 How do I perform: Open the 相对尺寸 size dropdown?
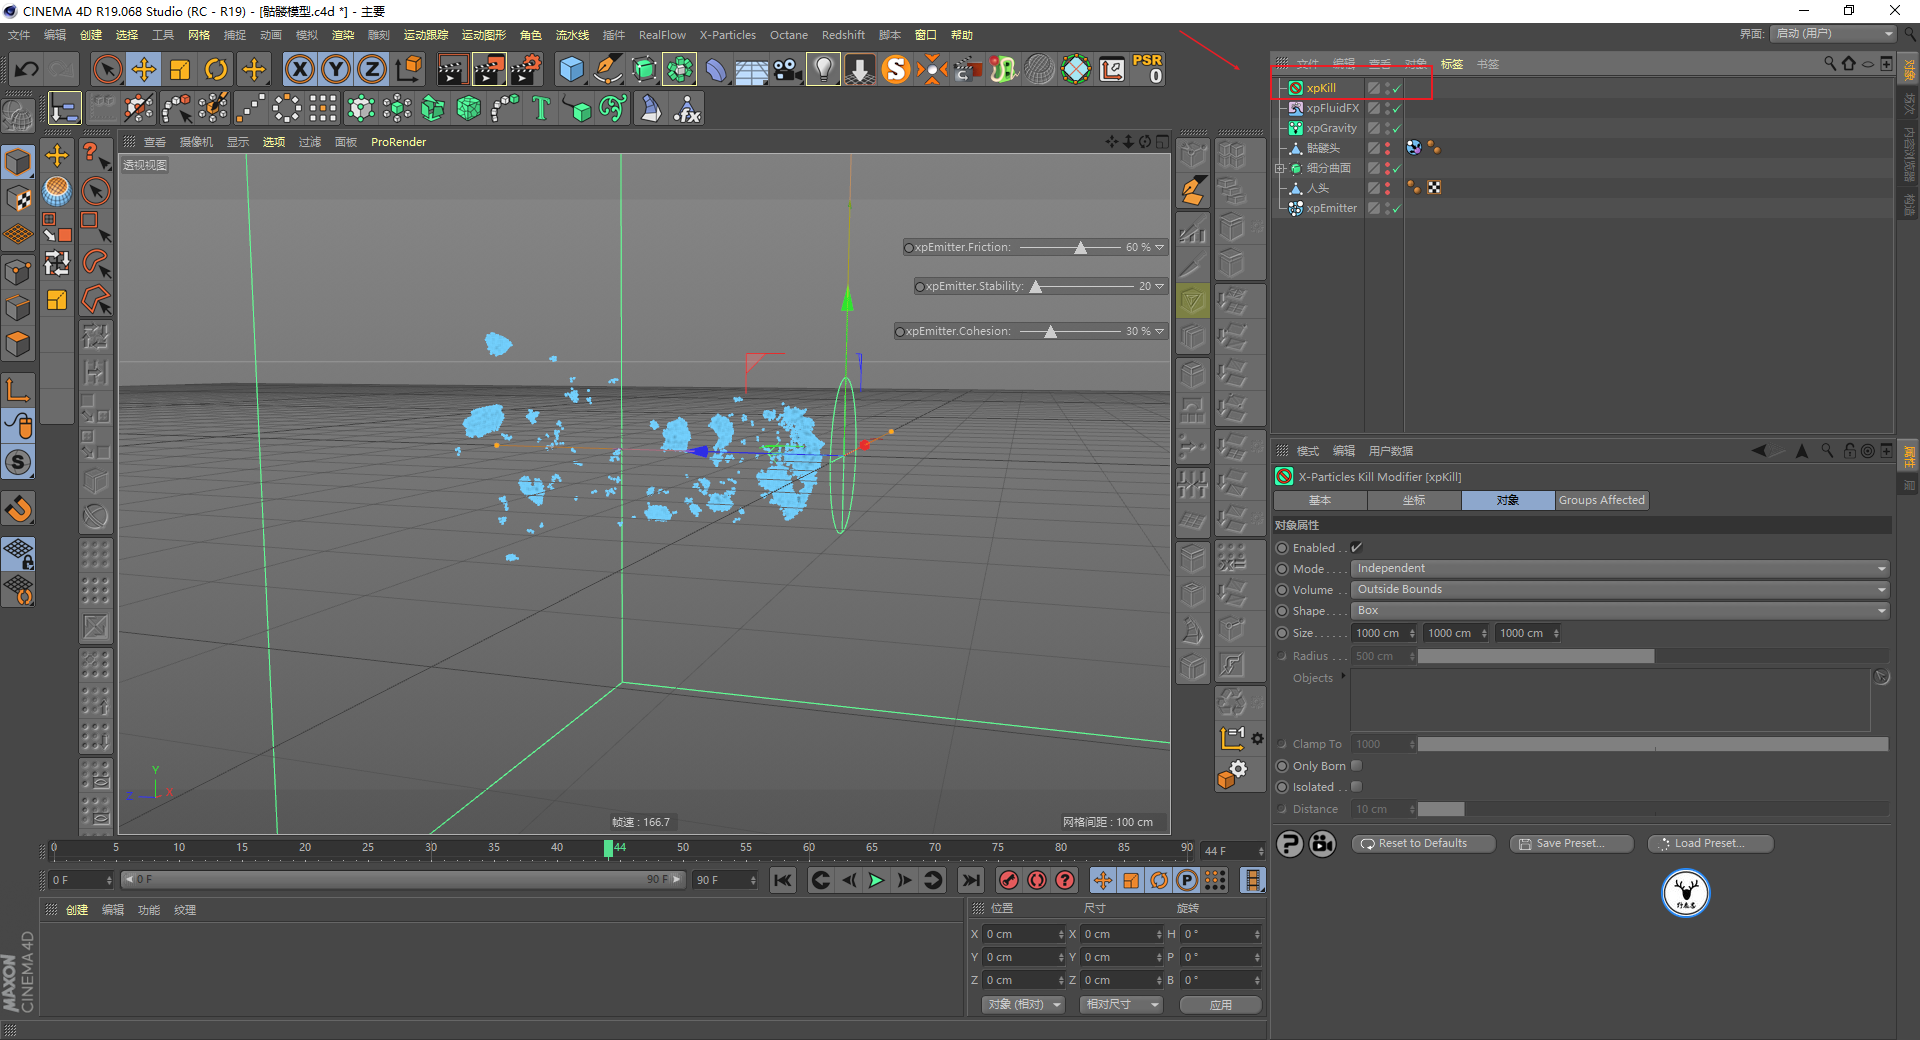pos(1121,1004)
